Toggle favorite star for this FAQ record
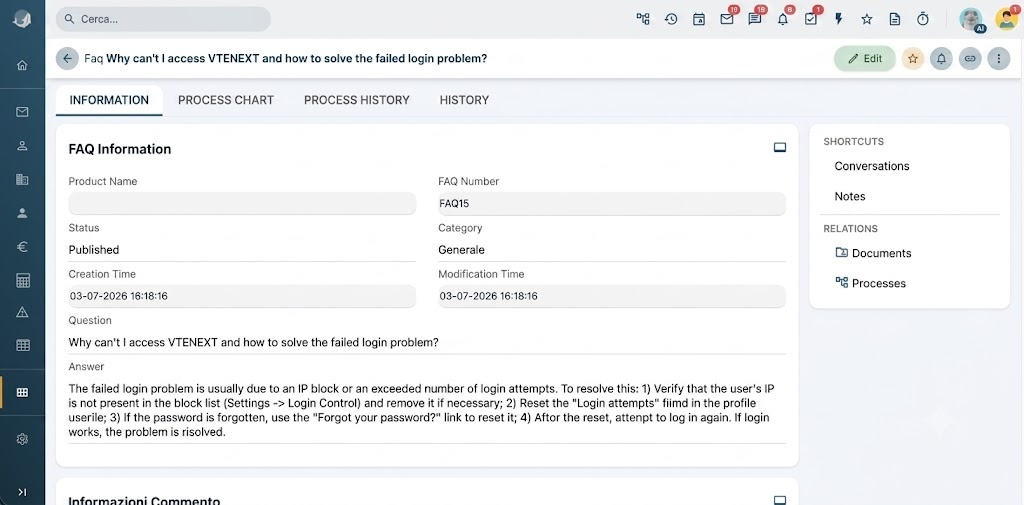The width and height of the screenshot is (1024, 505). point(913,58)
